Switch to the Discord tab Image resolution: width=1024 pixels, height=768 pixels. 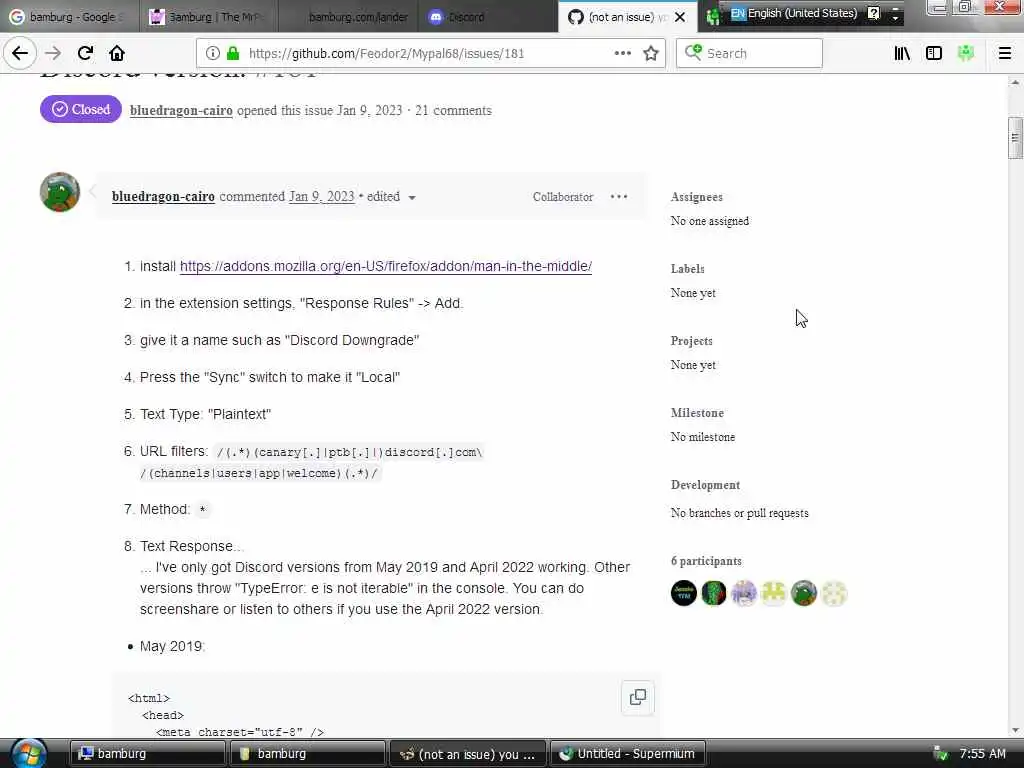(x=490, y=17)
